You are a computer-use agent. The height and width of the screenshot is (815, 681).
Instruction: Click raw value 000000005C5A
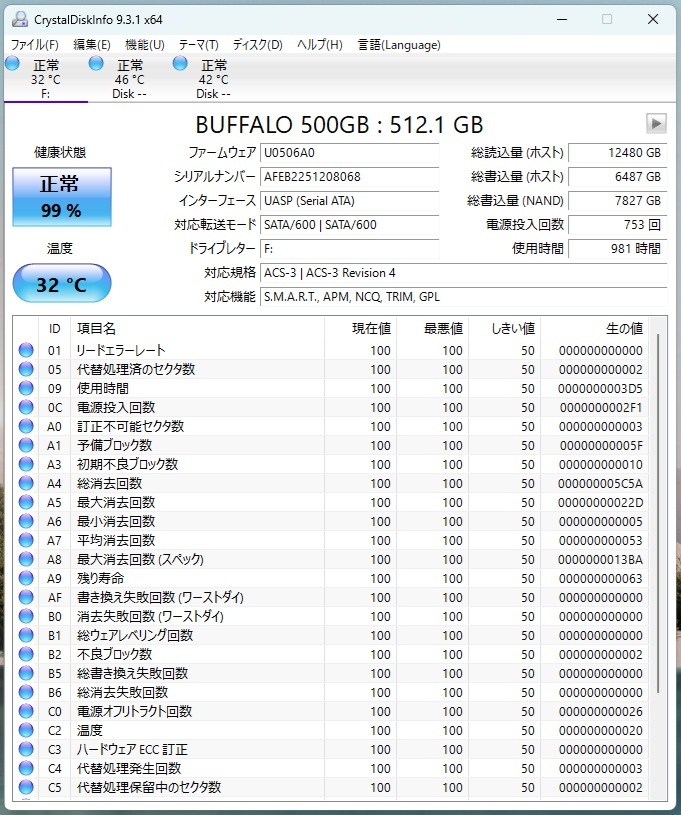(600, 484)
